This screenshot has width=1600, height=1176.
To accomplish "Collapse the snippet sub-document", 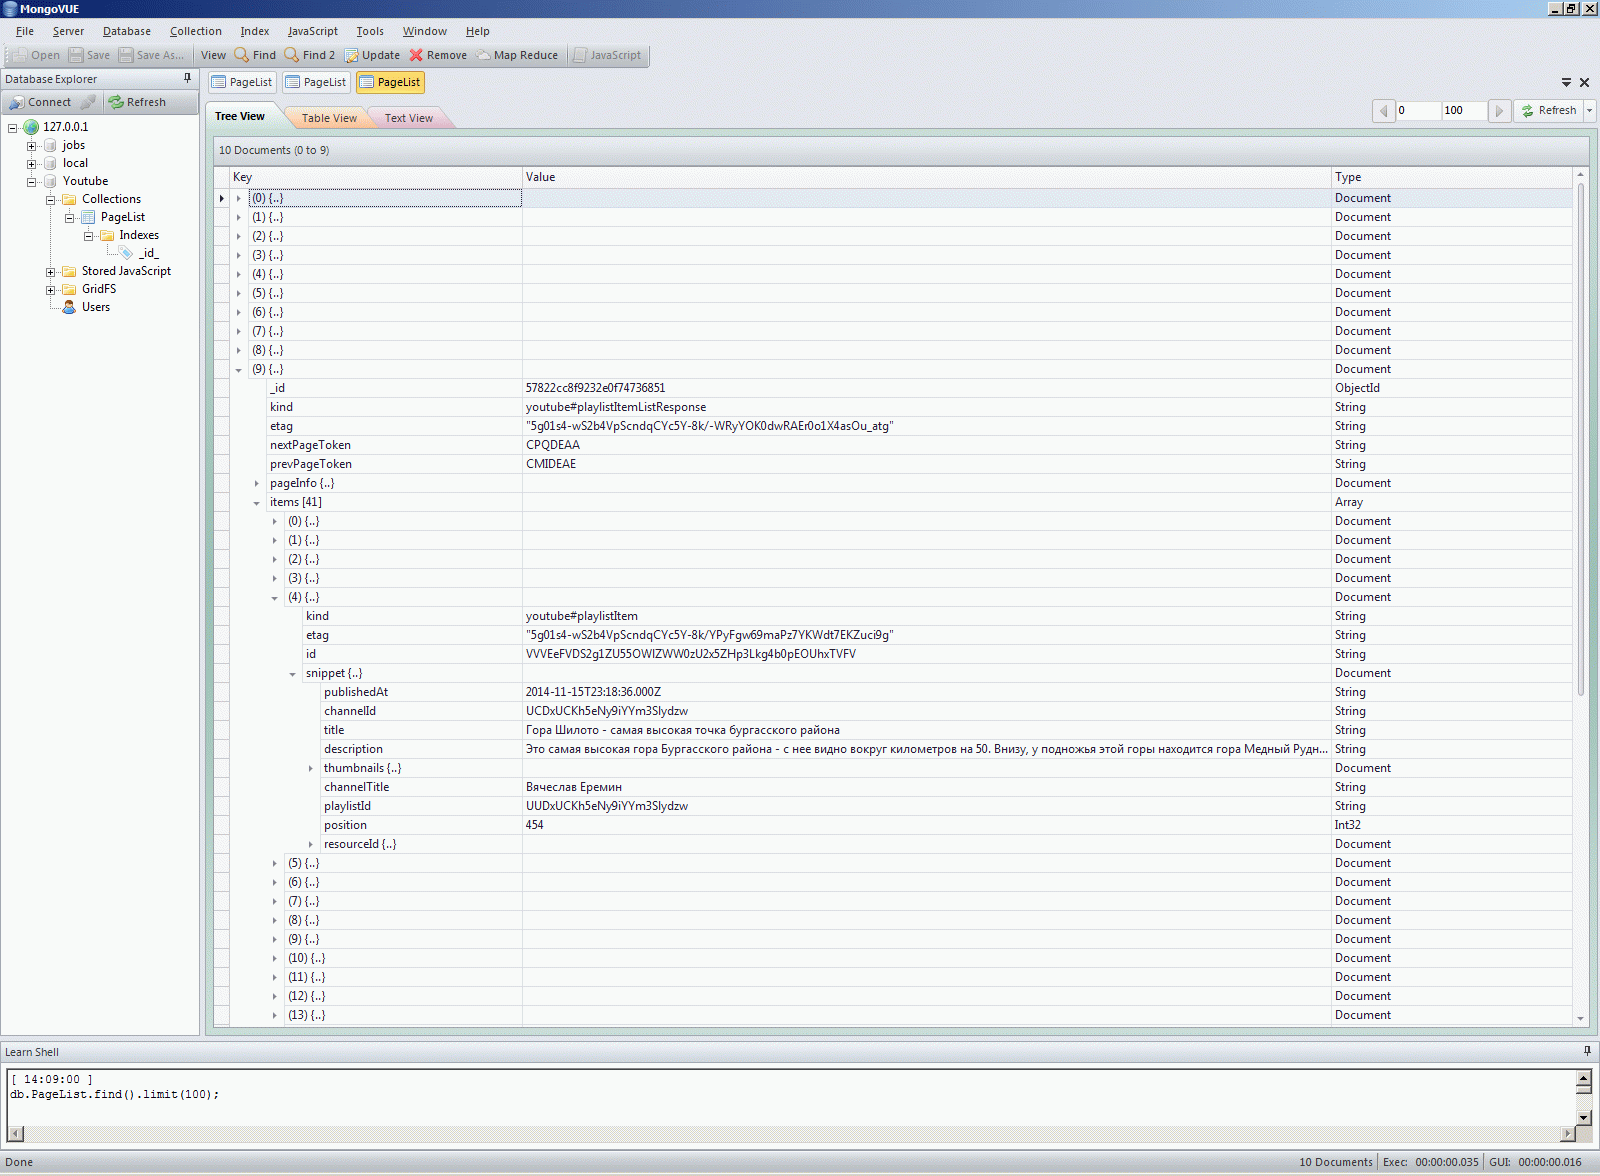I will click(x=293, y=674).
